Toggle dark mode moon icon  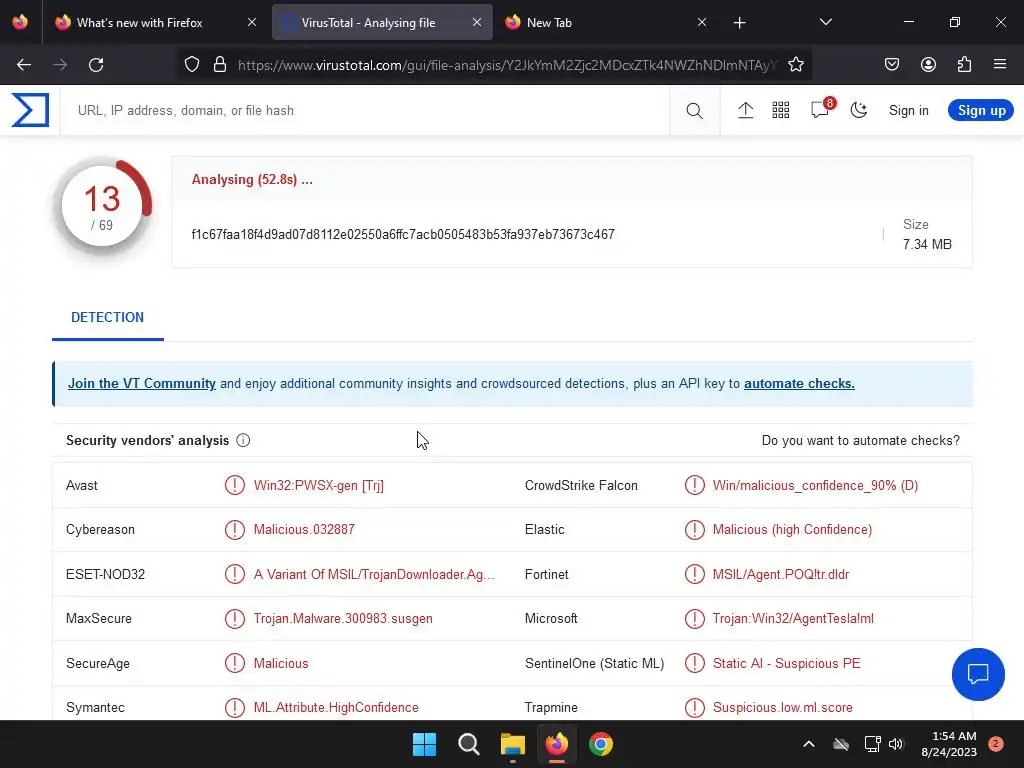pos(859,110)
